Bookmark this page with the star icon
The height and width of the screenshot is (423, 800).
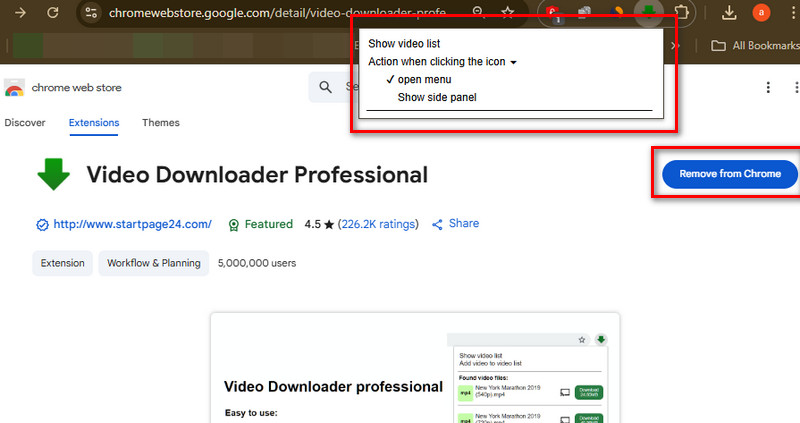pyautogui.click(x=507, y=12)
